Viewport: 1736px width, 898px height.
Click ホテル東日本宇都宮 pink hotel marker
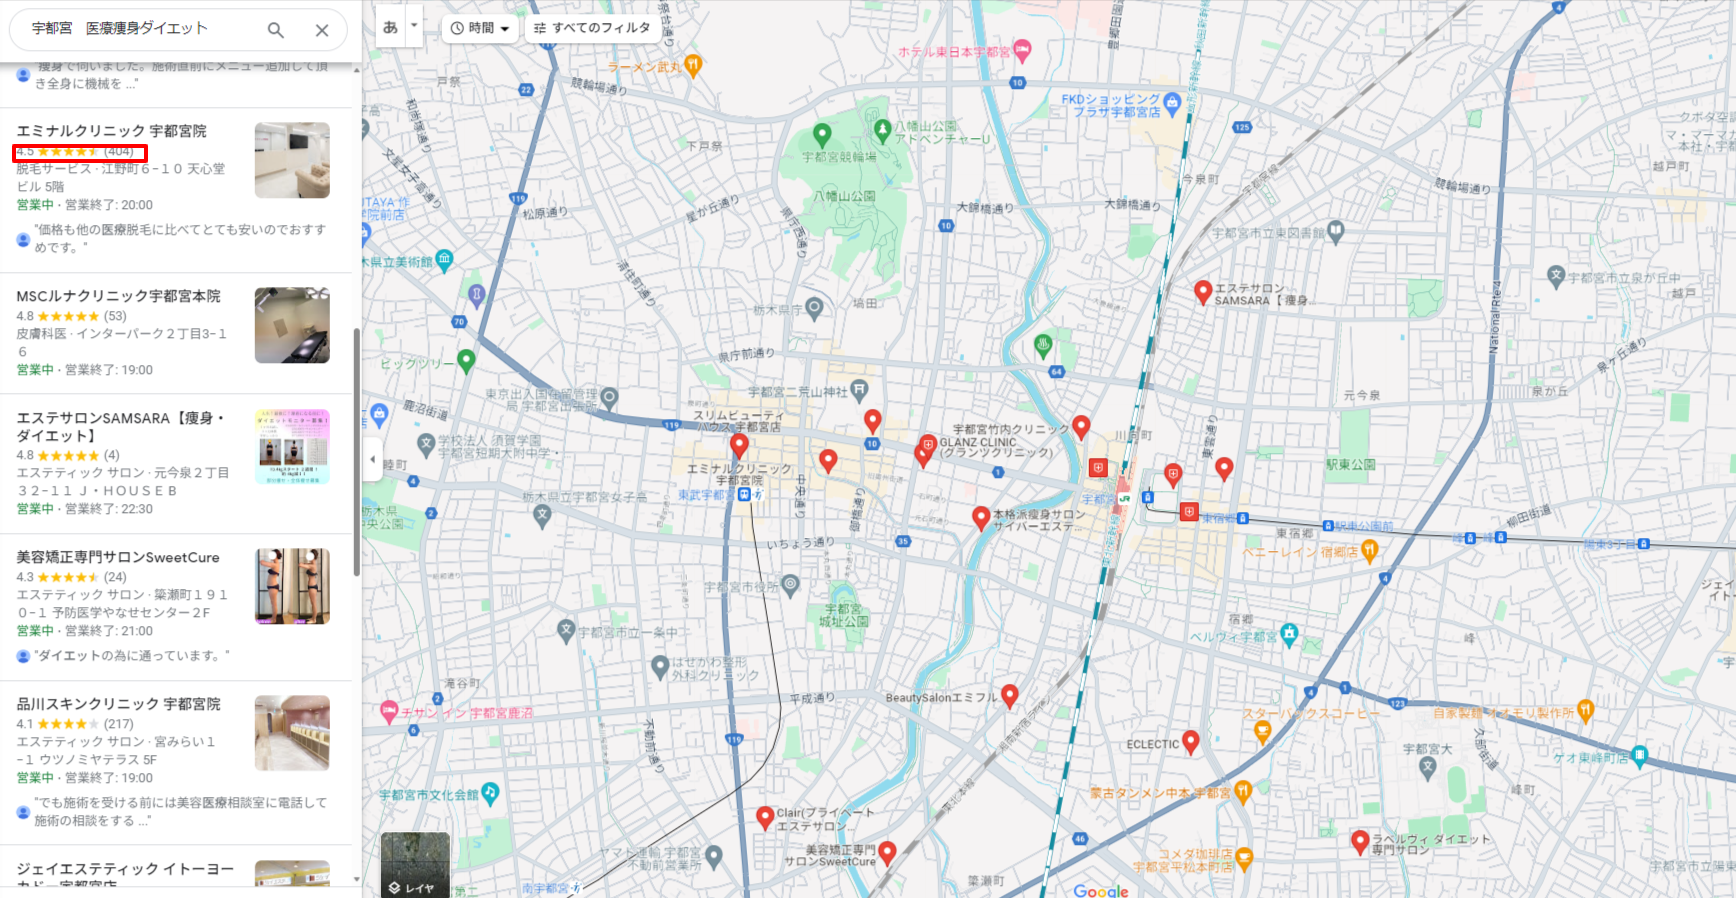pyautogui.click(x=1022, y=50)
